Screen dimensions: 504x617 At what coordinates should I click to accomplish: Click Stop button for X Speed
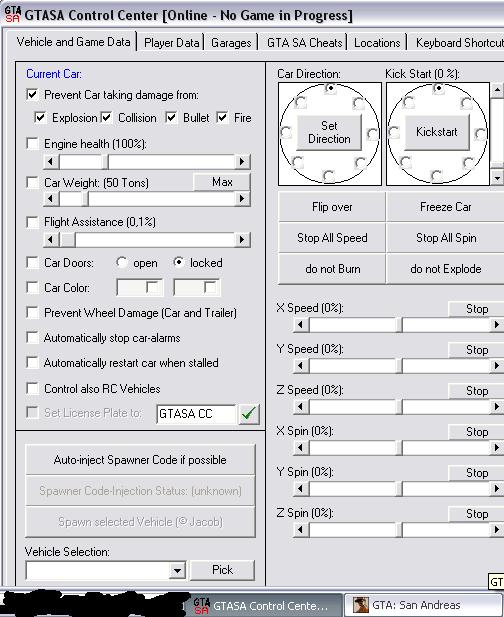pyautogui.click(x=476, y=309)
